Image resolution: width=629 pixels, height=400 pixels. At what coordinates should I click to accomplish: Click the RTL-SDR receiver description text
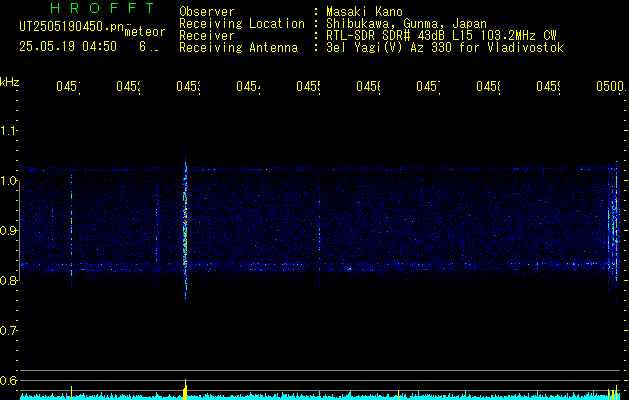point(441,36)
